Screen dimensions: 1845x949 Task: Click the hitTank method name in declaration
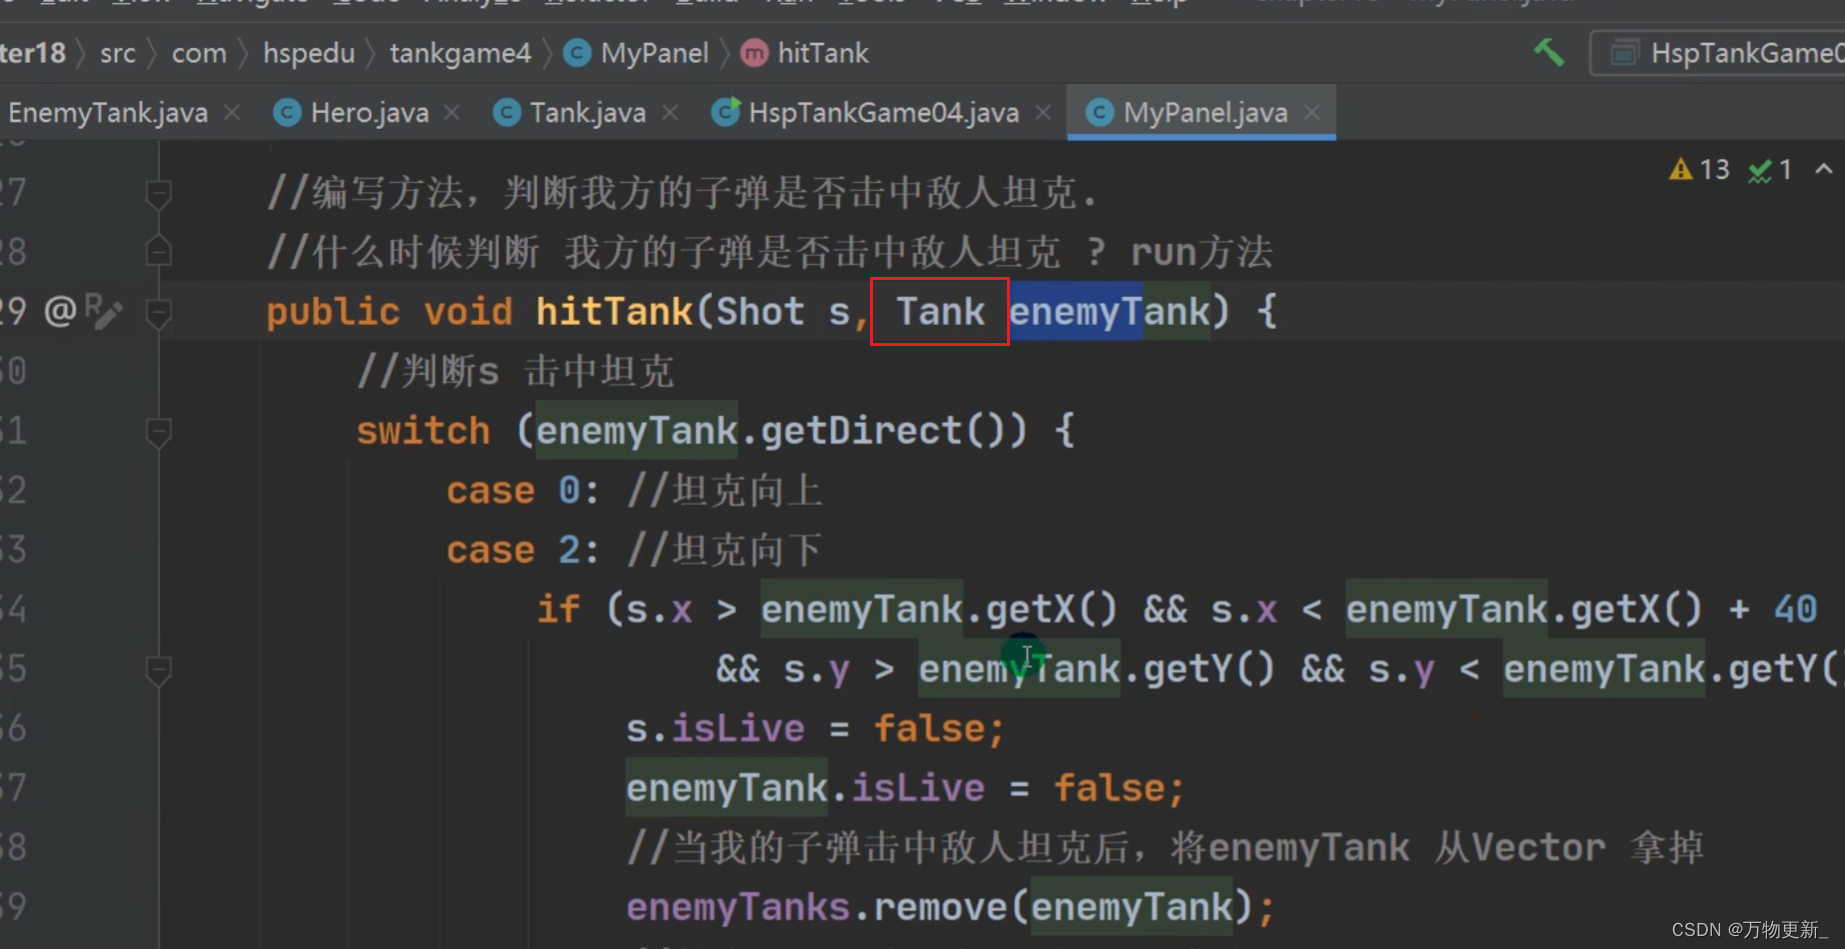(614, 312)
